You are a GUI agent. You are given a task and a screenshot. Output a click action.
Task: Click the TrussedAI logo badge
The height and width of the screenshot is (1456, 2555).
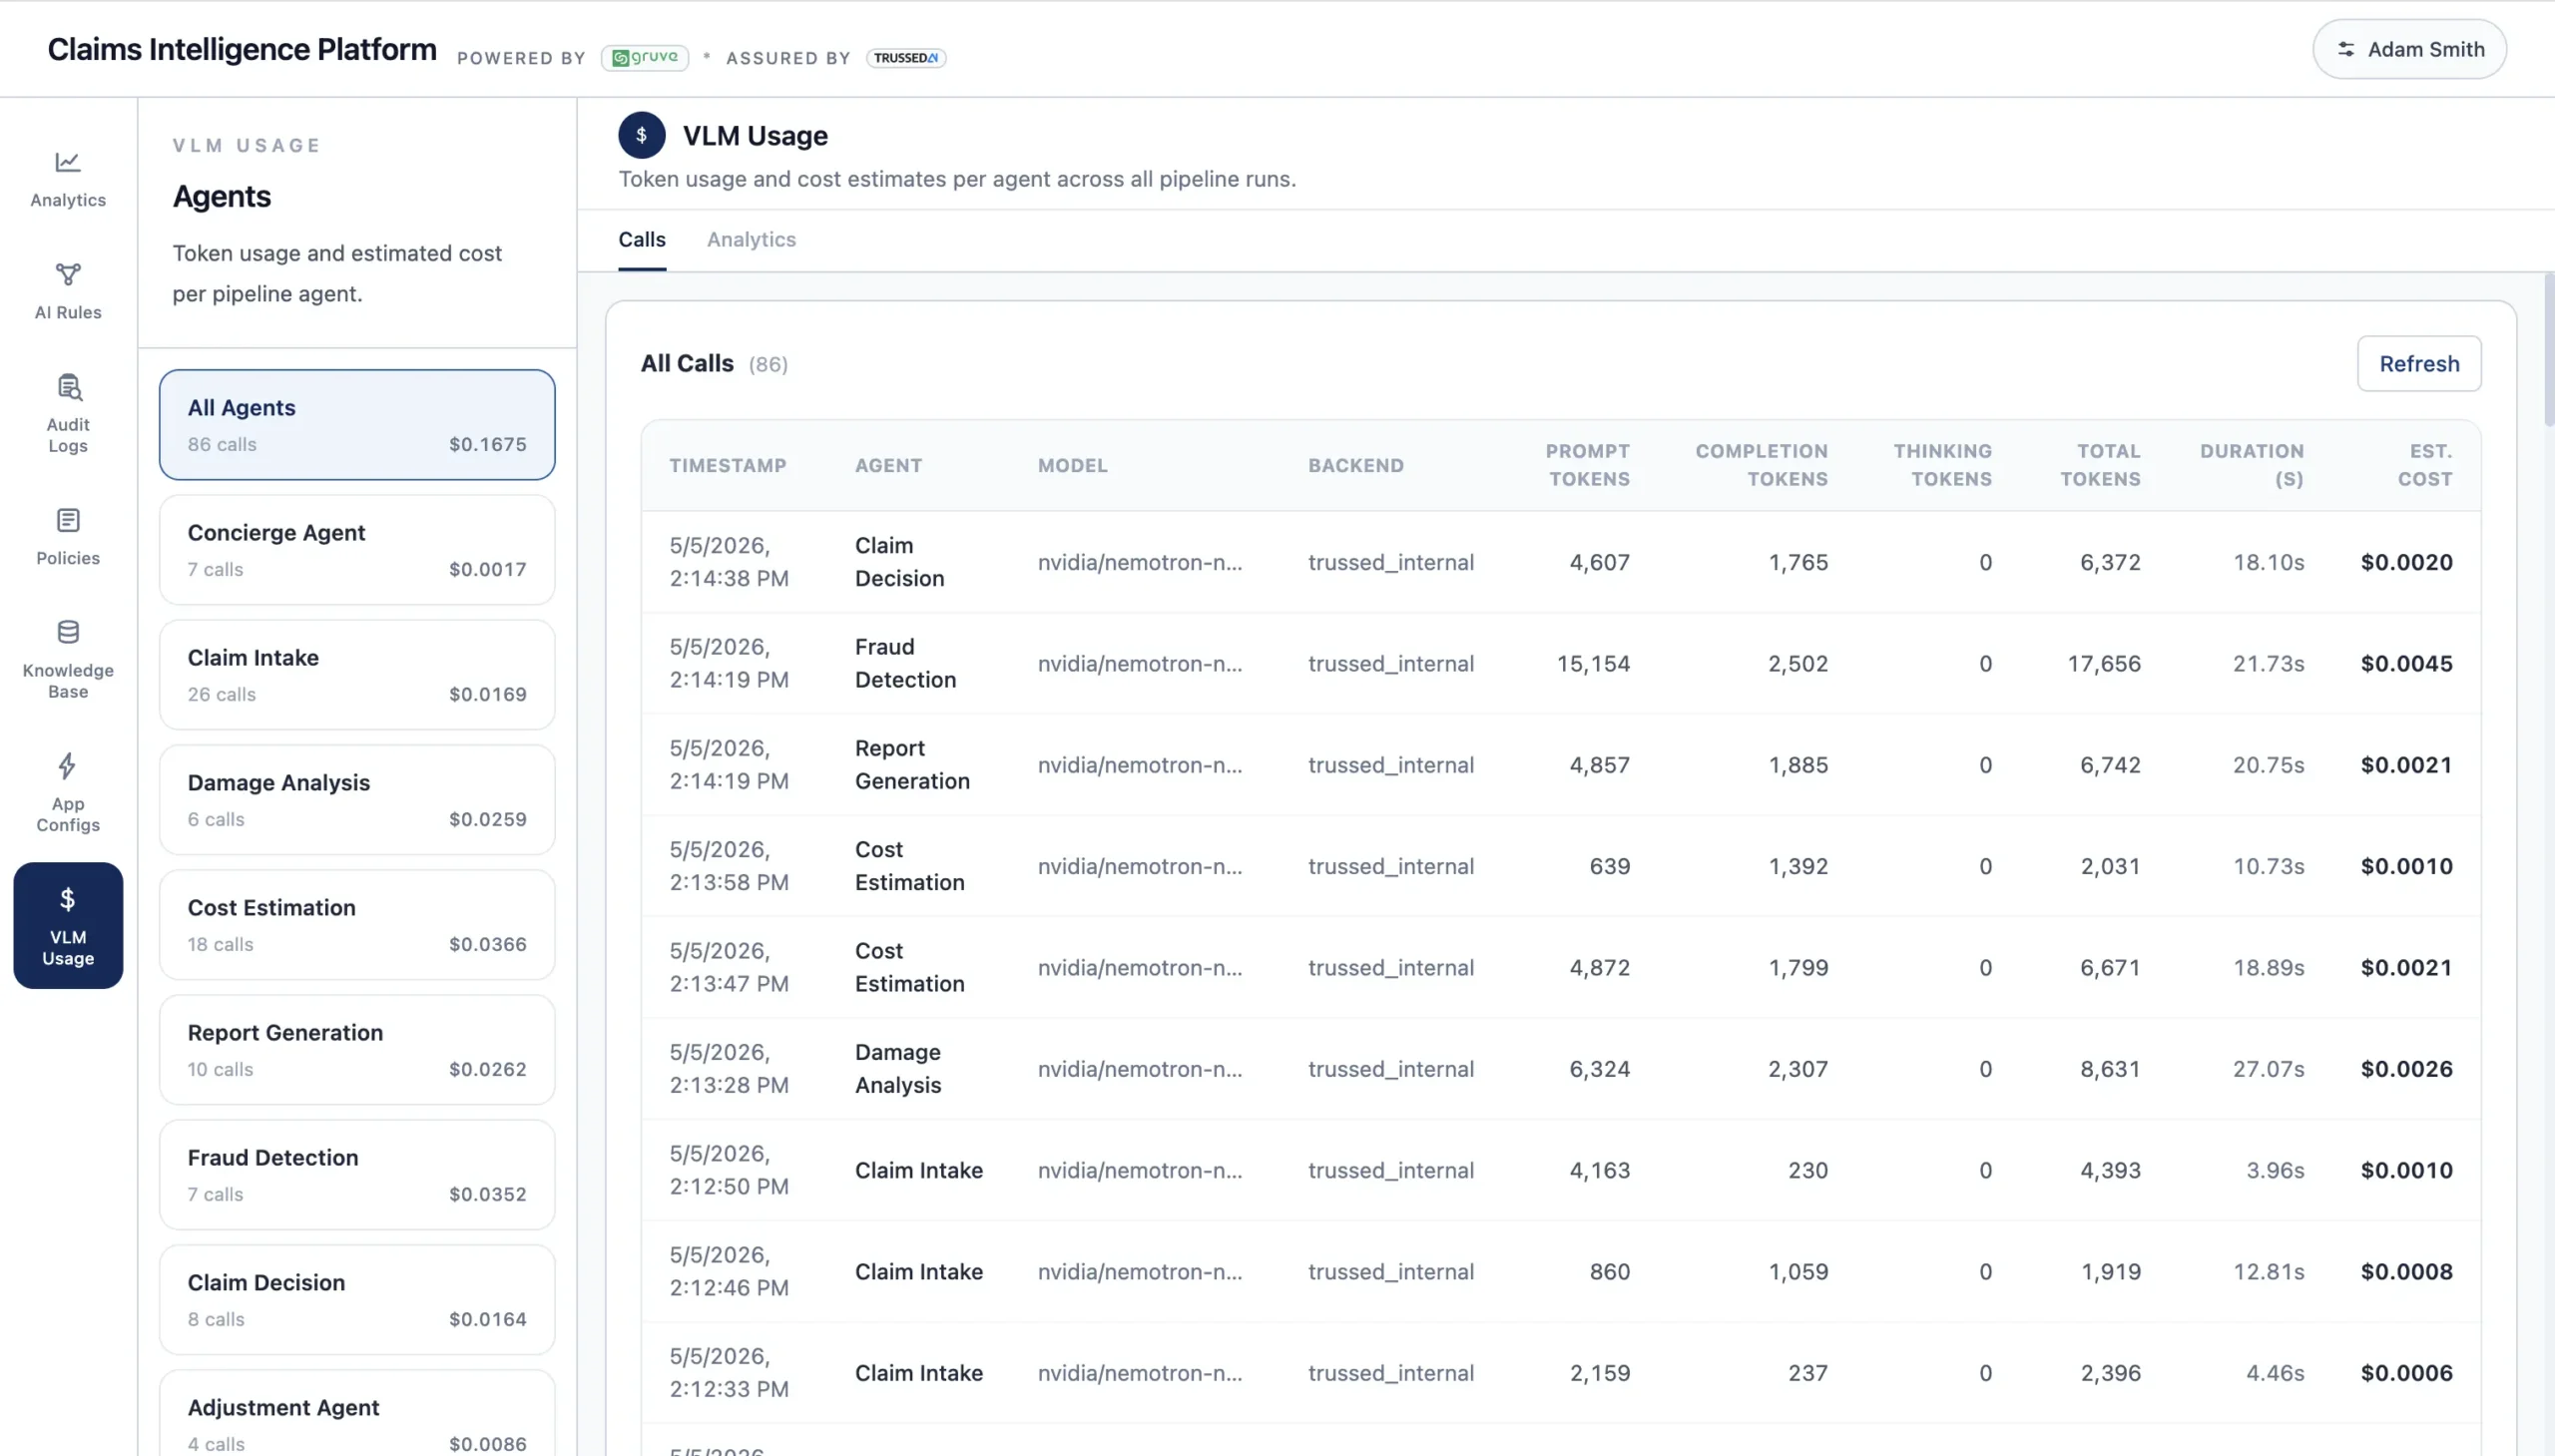(x=906, y=57)
